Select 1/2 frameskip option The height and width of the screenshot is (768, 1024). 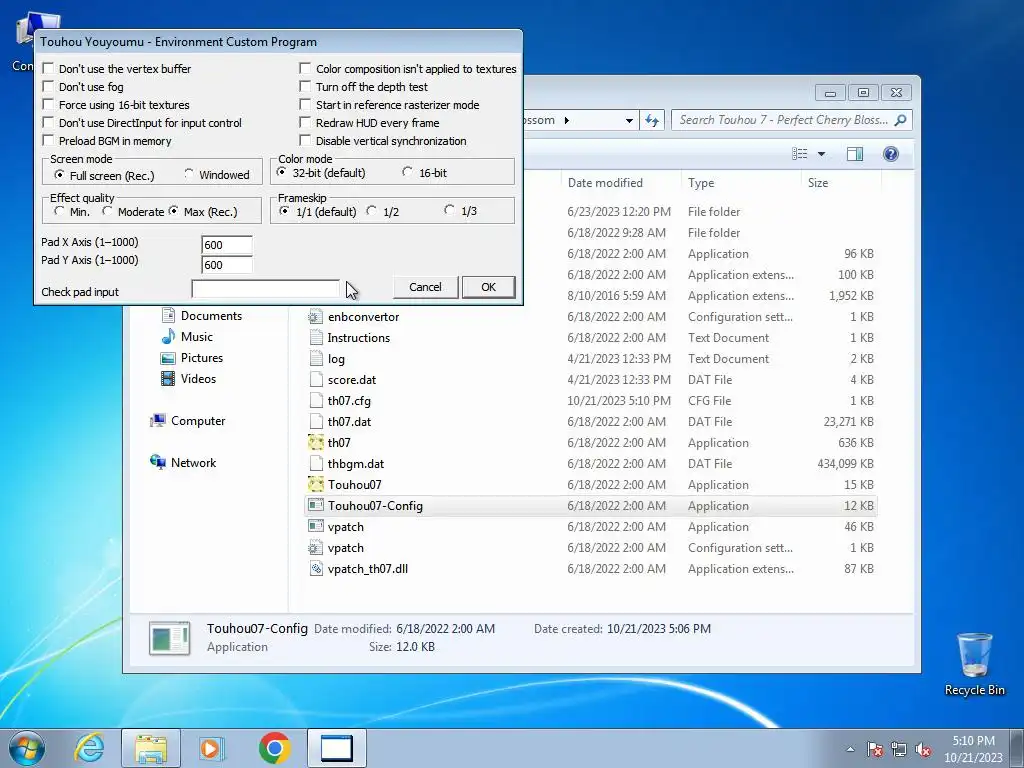coord(372,211)
